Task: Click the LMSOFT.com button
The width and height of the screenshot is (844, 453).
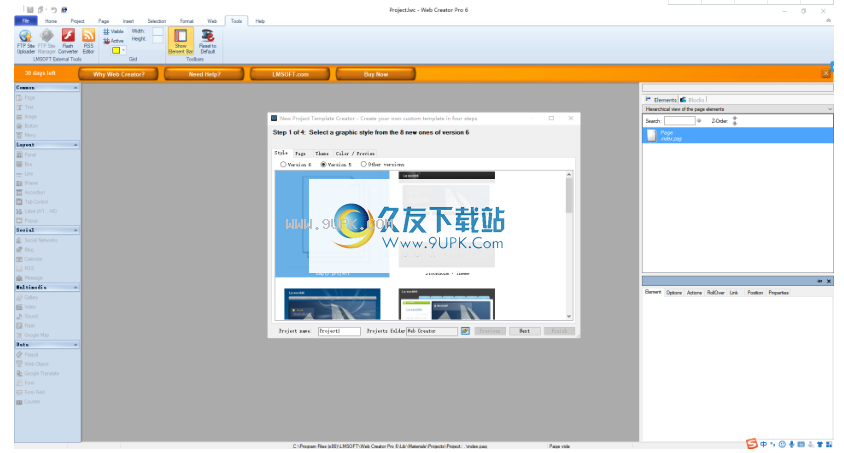Action: click(x=290, y=74)
